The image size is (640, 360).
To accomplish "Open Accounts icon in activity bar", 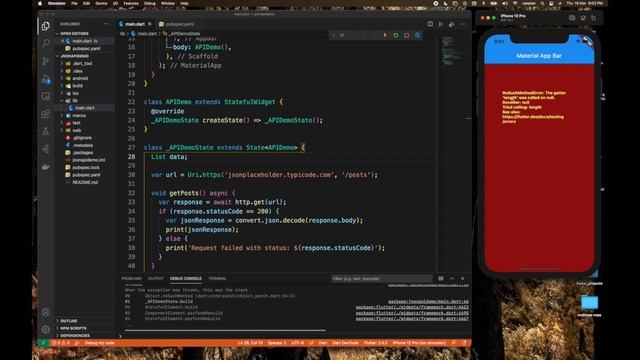I will (46, 312).
